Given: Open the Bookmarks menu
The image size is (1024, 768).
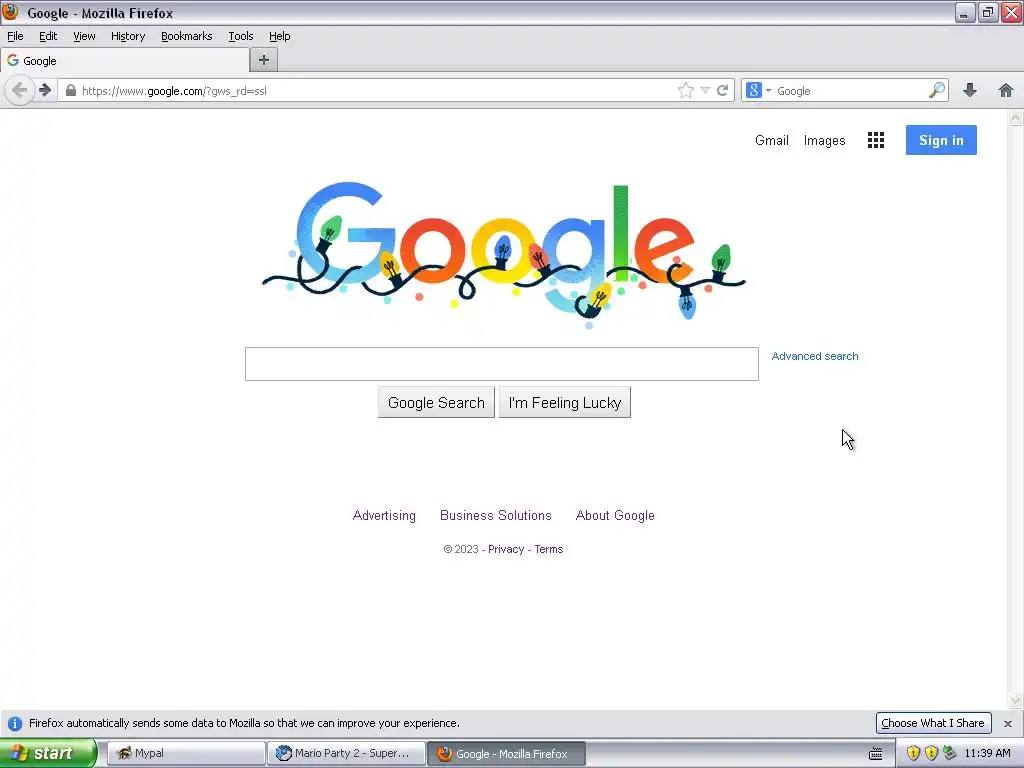Looking at the screenshot, I should [x=187, y=36].
